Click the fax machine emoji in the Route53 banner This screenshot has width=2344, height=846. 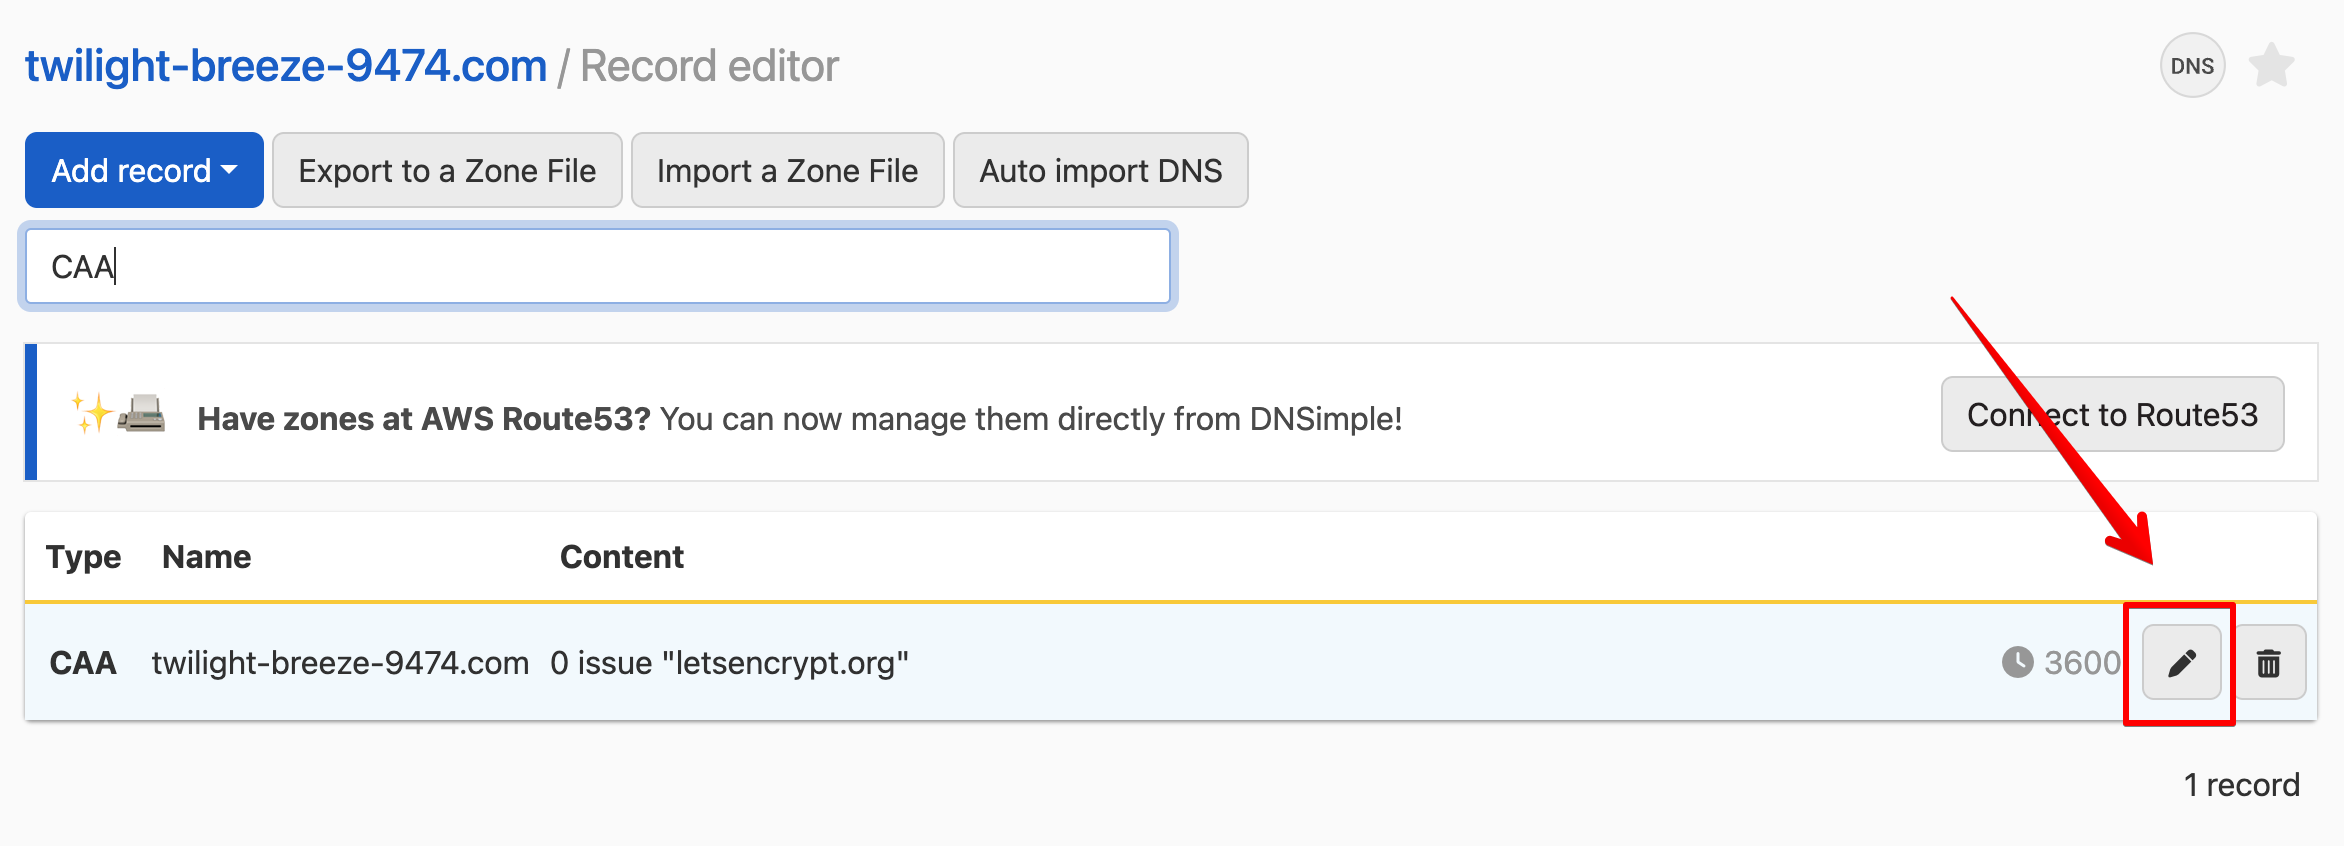click(x=142, y=417)
